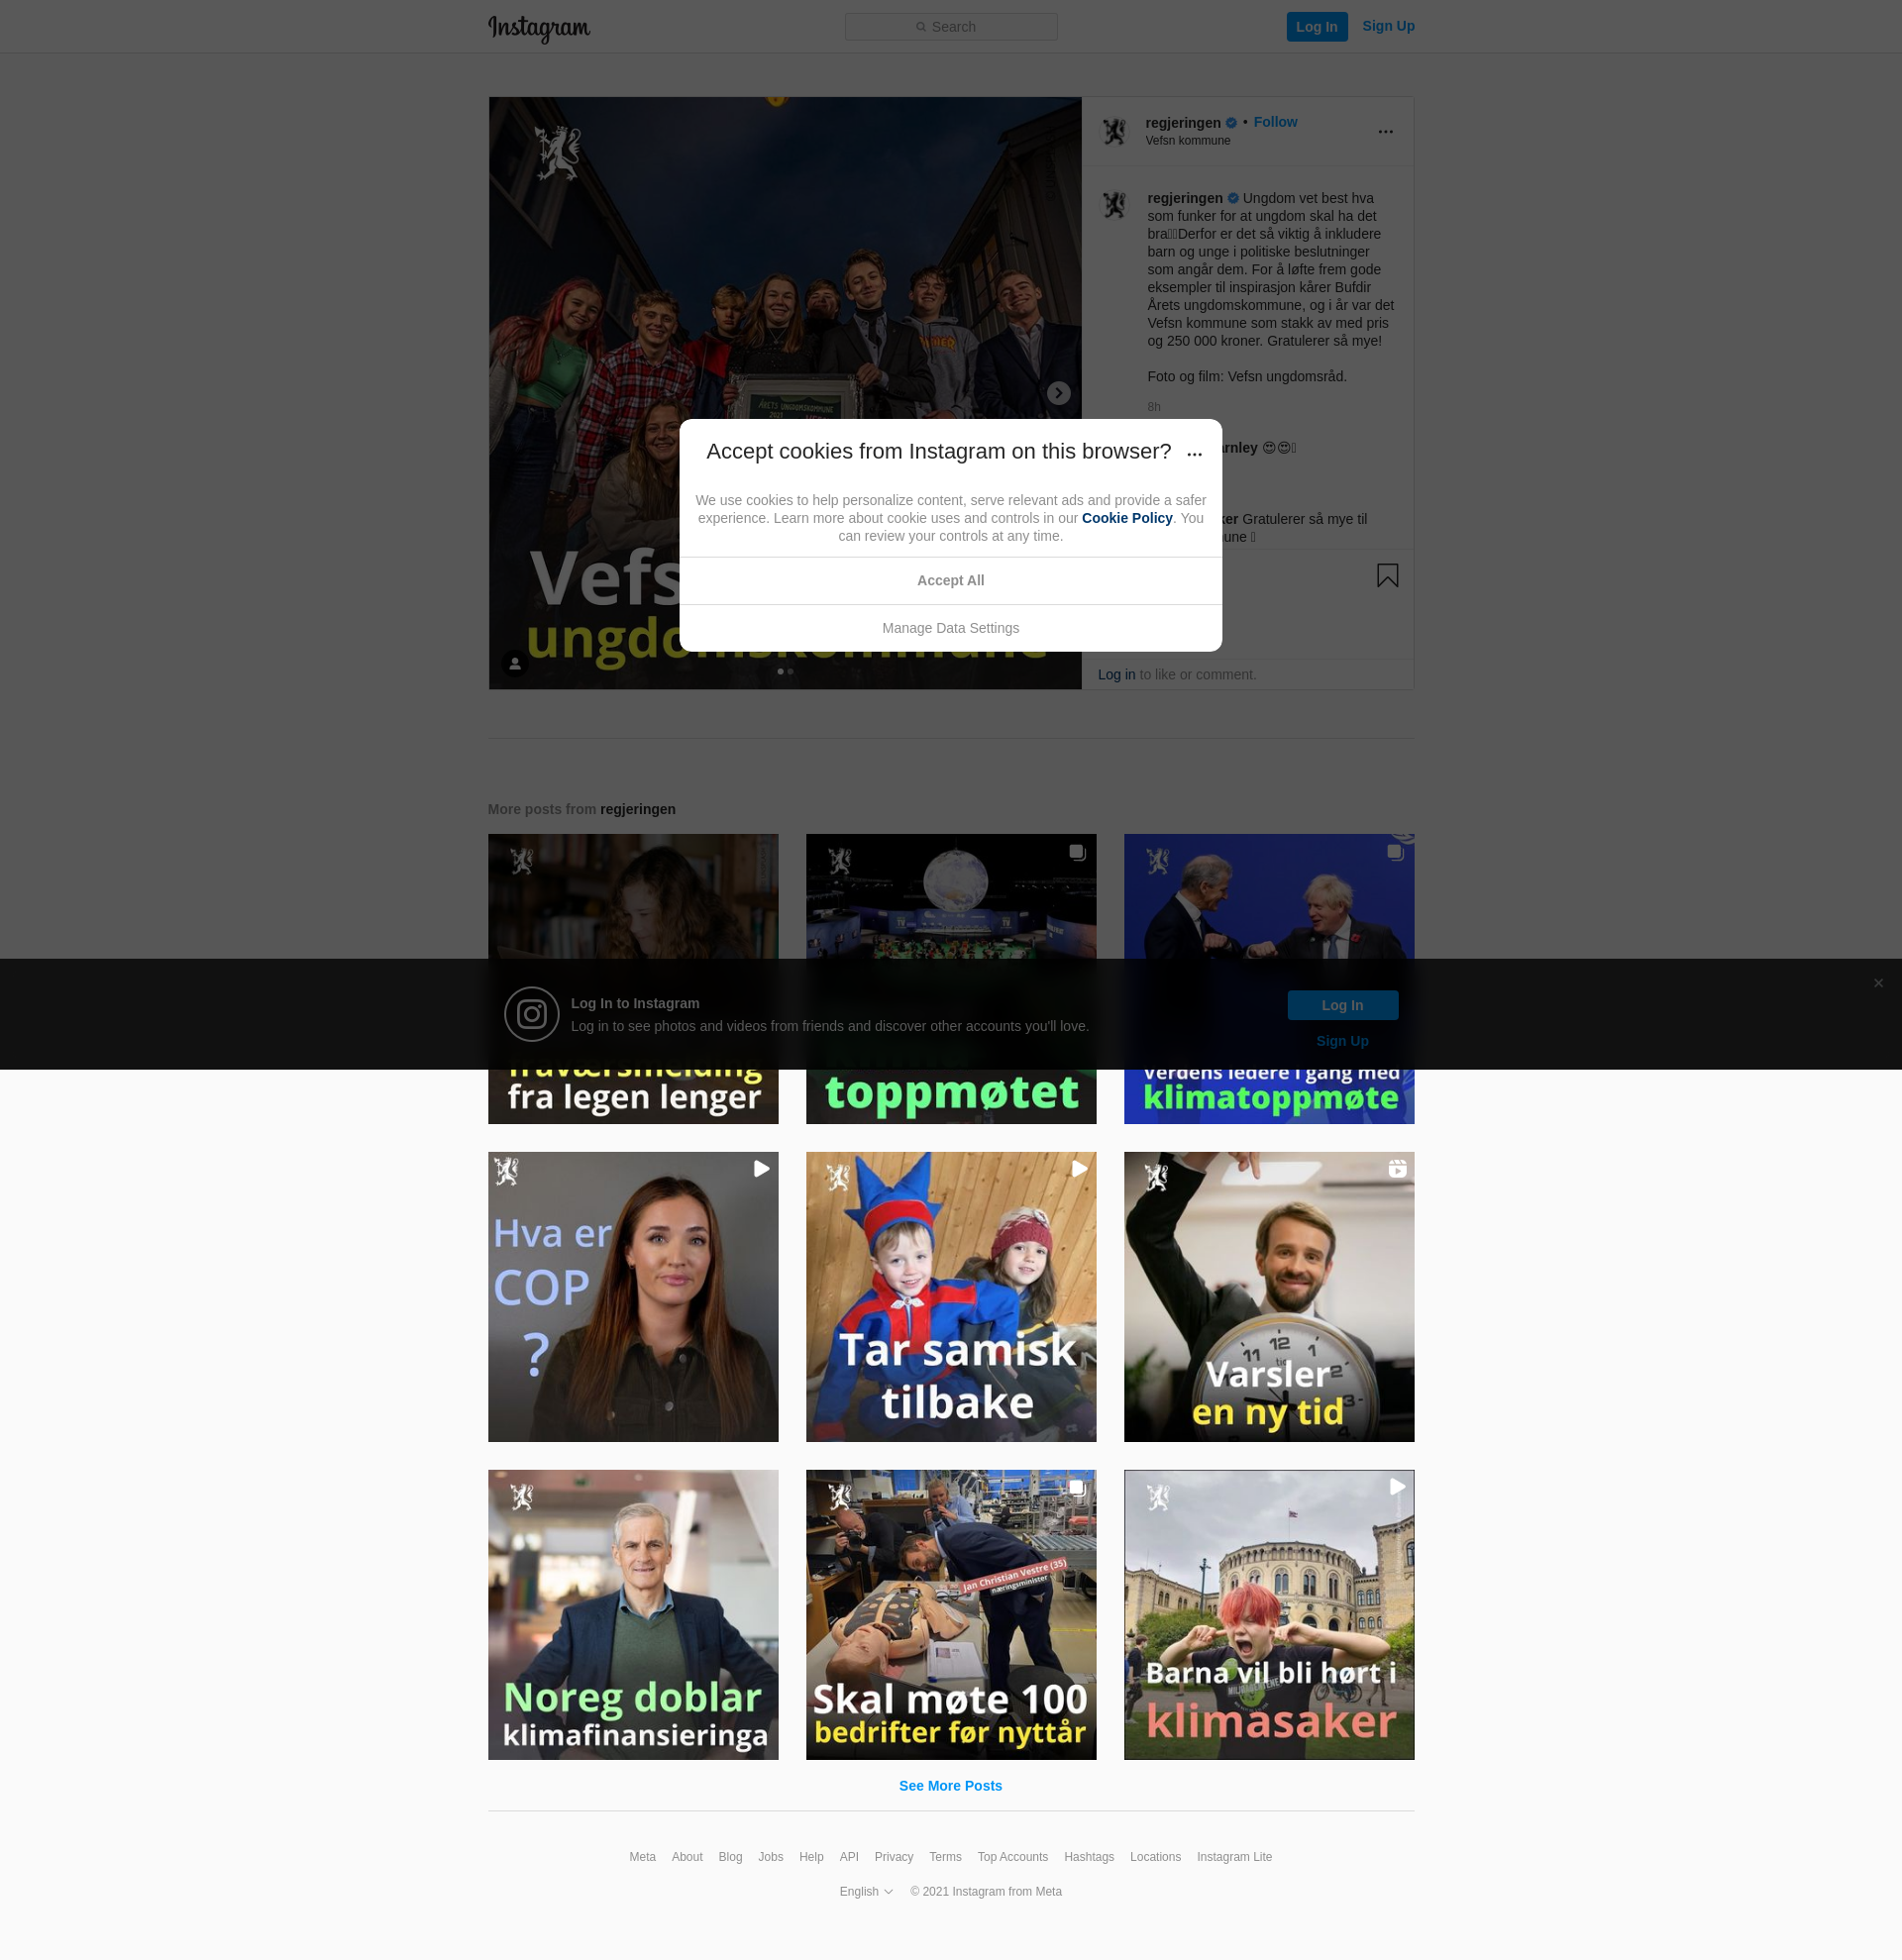Open 'Barna vil bli hørt' video post
Image resolution: width=1902 pixels, height=1960 pixels.
(1269, 1615)
